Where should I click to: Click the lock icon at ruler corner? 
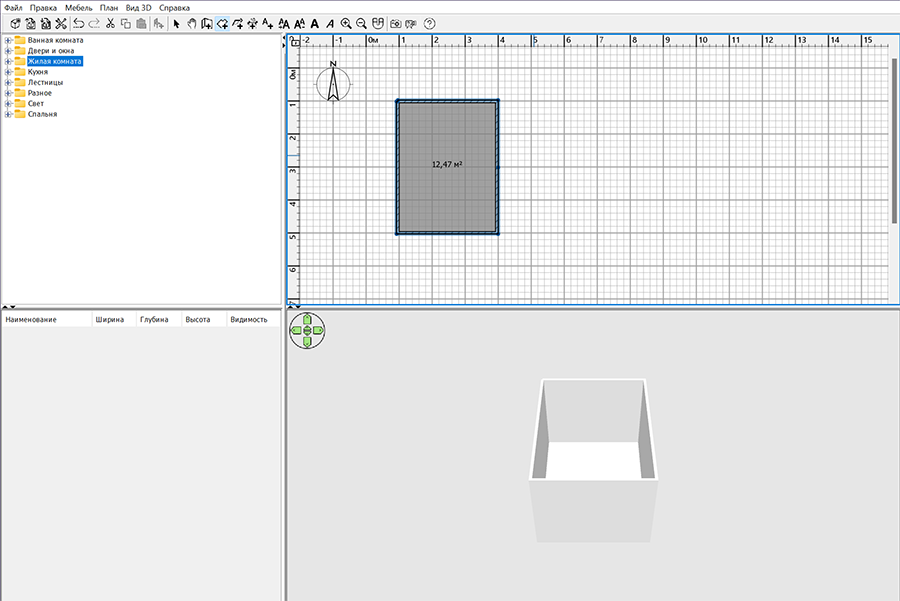tap(294, 41)
